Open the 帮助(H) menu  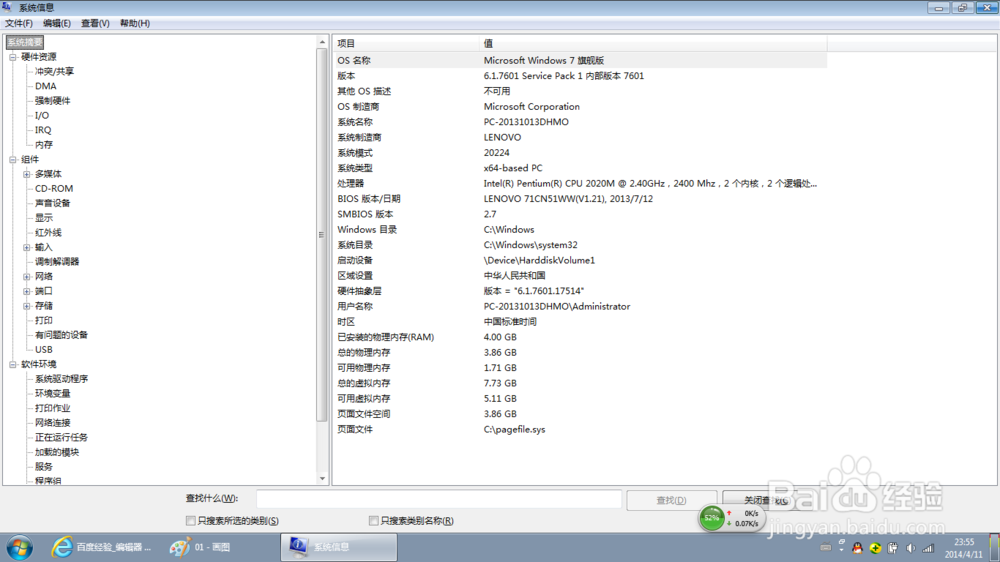click(135, 23)
